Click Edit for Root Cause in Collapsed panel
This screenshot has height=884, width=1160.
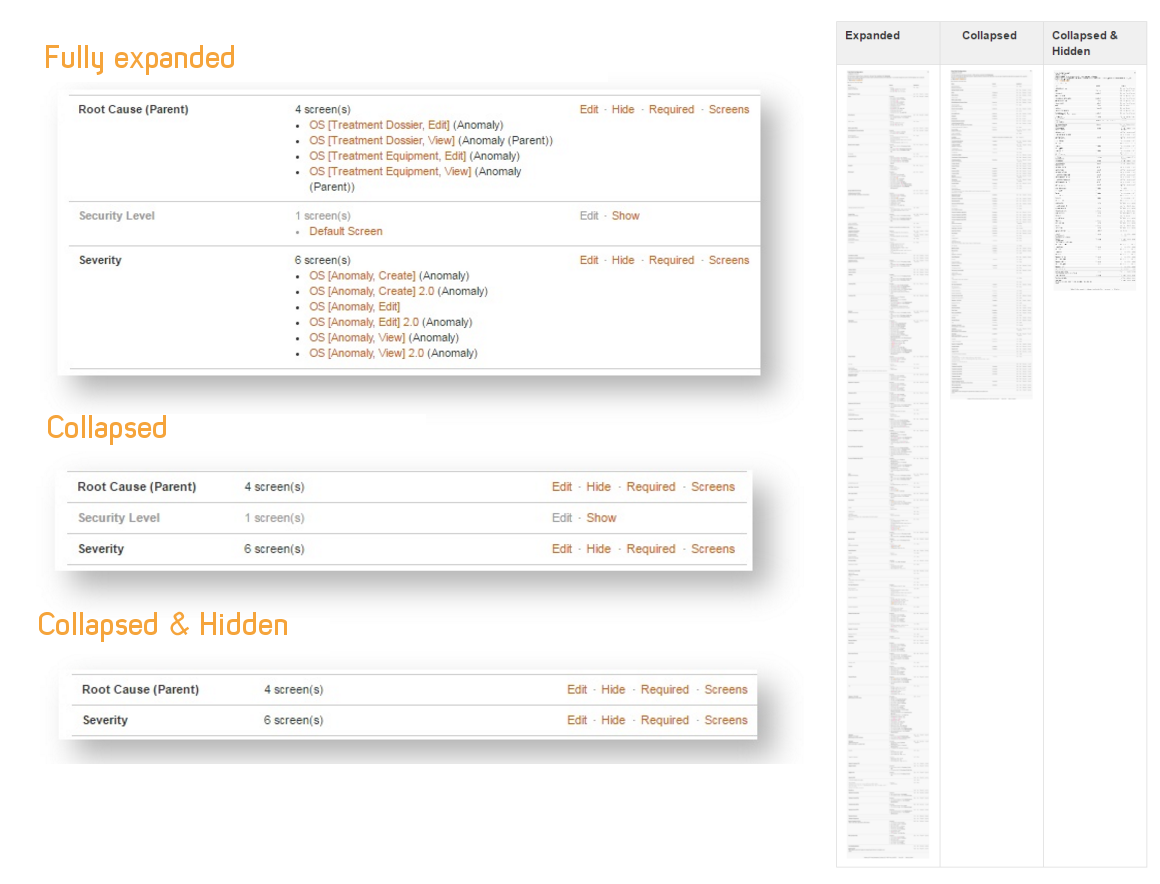tap(562, 487)
